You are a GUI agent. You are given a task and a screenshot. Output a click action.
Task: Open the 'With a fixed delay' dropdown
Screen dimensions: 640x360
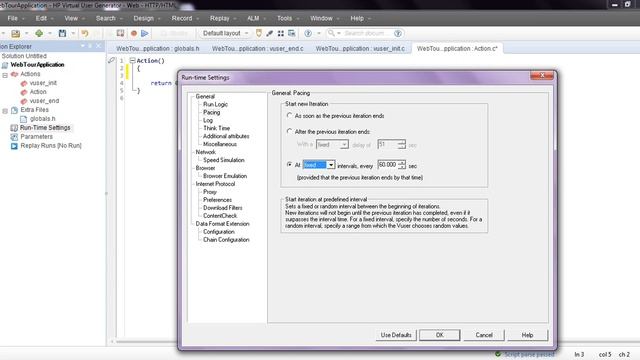click(344, 145)
